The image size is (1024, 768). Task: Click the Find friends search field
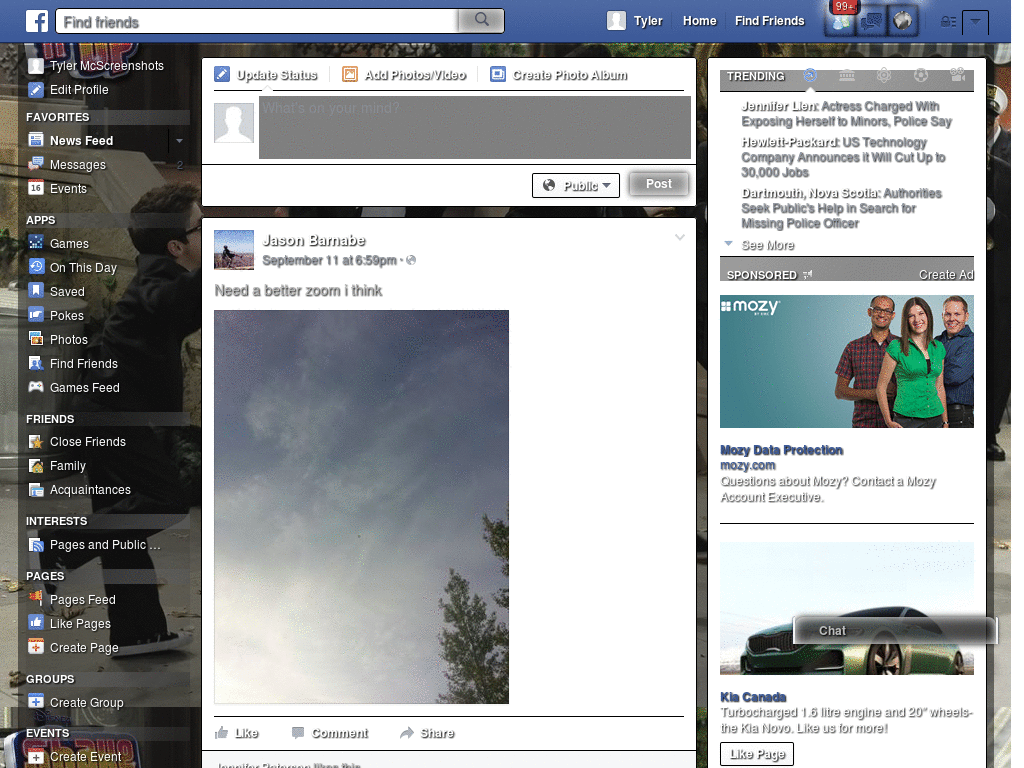coord(257,22)
